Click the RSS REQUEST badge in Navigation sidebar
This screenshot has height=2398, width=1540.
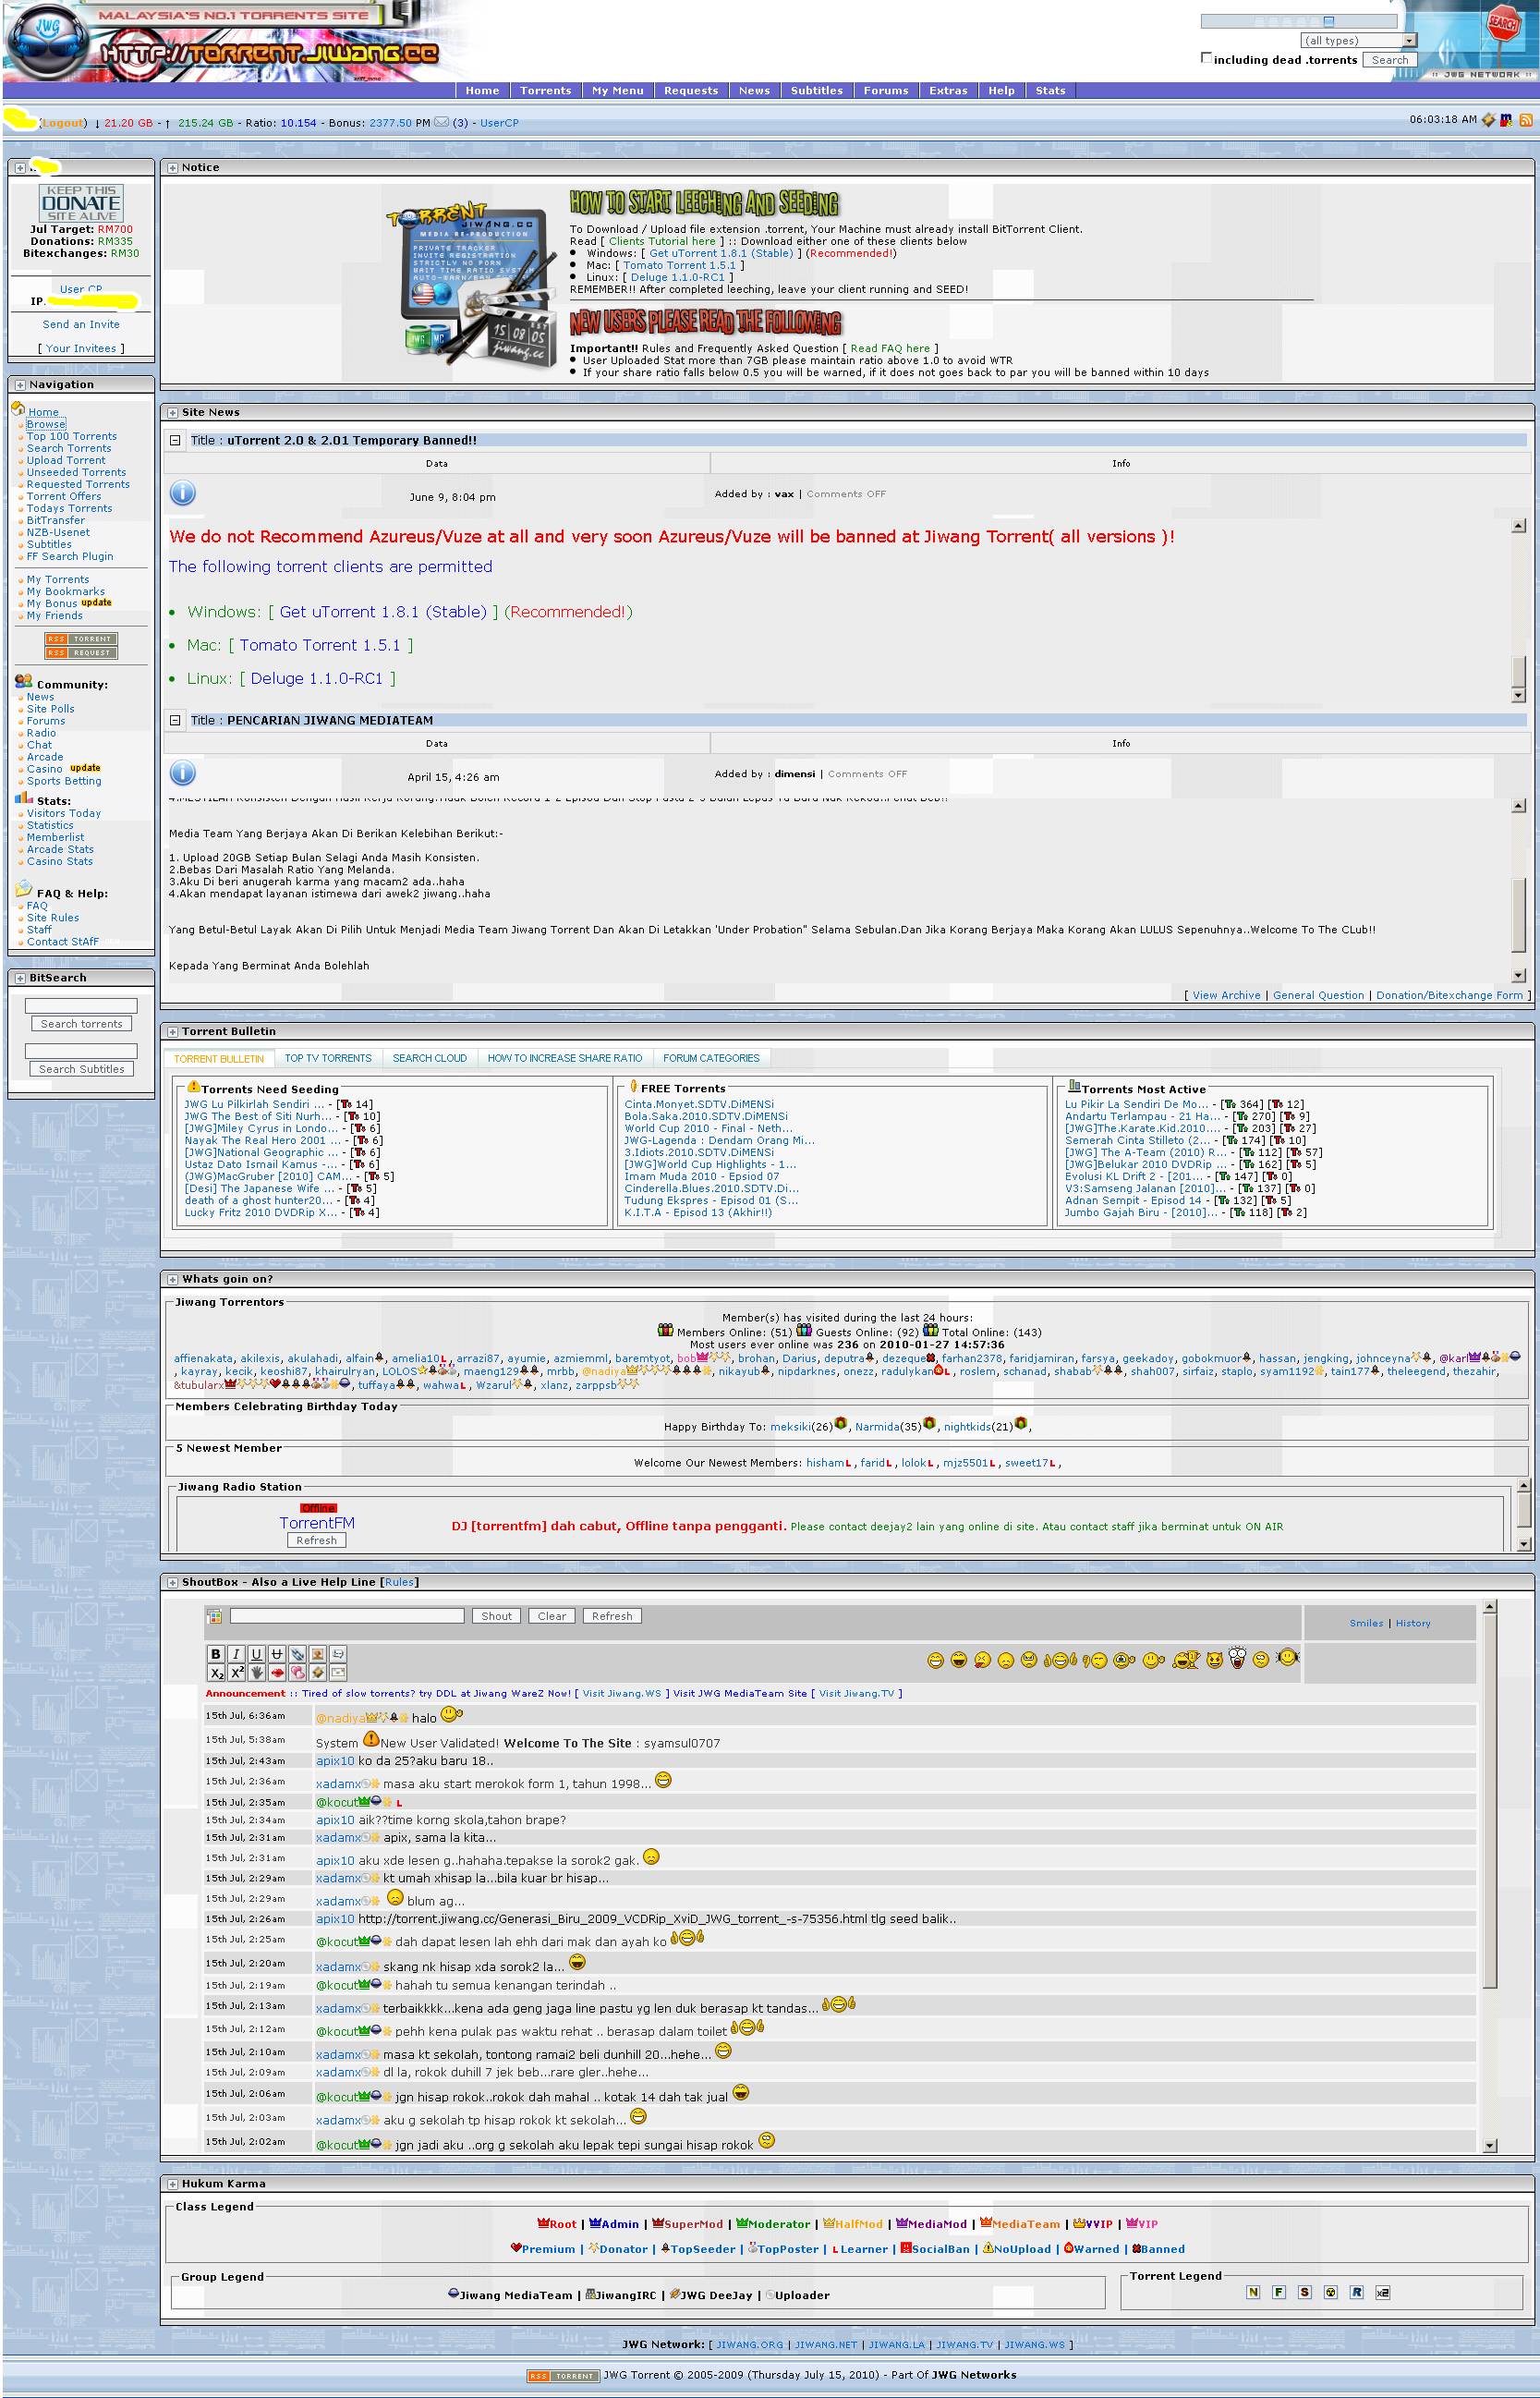[x=81, y=653]
